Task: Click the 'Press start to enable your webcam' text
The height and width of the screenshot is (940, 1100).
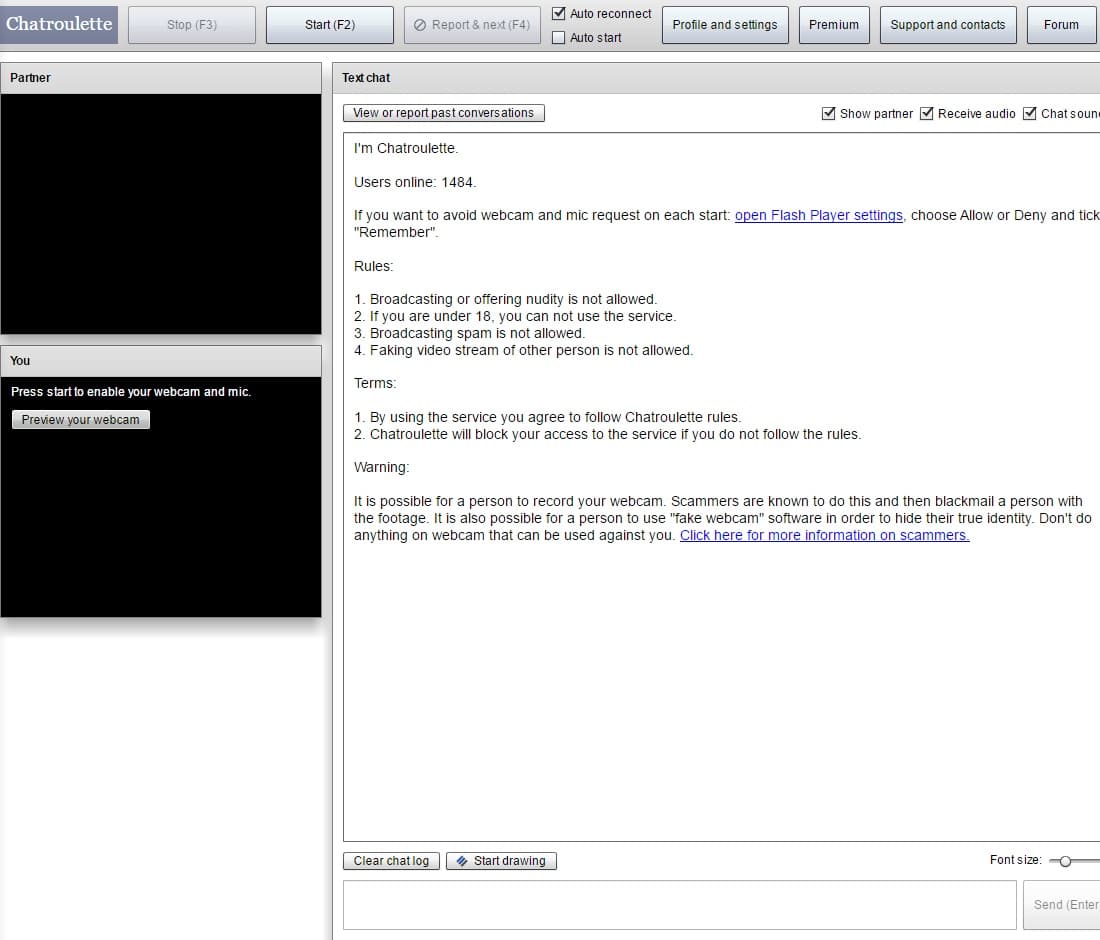Action: 130,391
